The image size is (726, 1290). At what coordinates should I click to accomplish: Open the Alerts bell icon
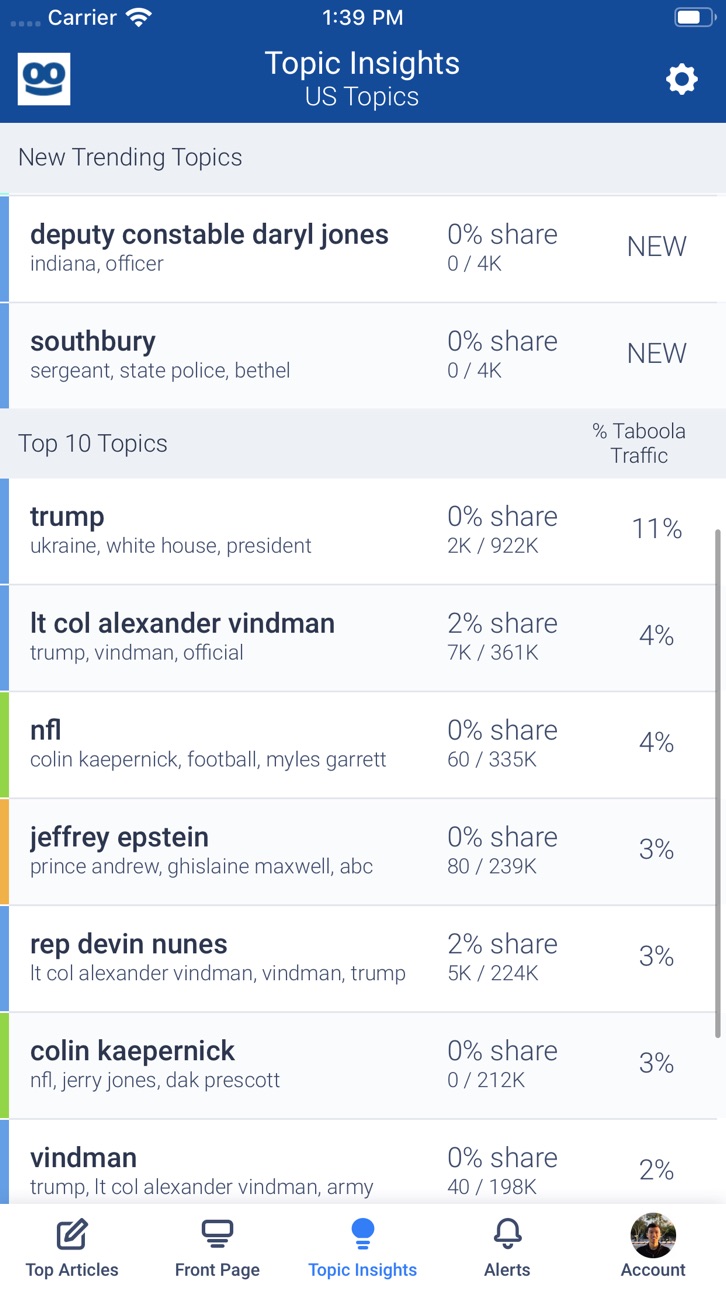[x=508, y=1235]
